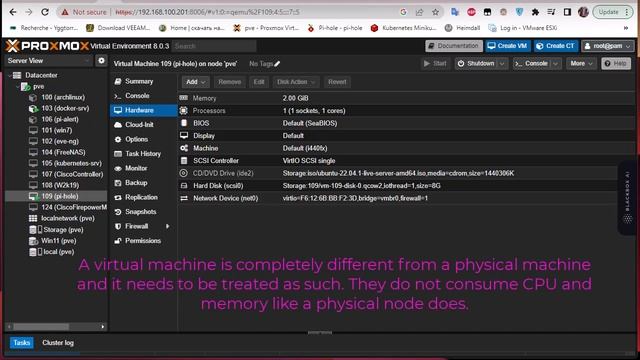
Task: Open Server View settings gear
Action: pyautogui.click(x=101, y=61)
